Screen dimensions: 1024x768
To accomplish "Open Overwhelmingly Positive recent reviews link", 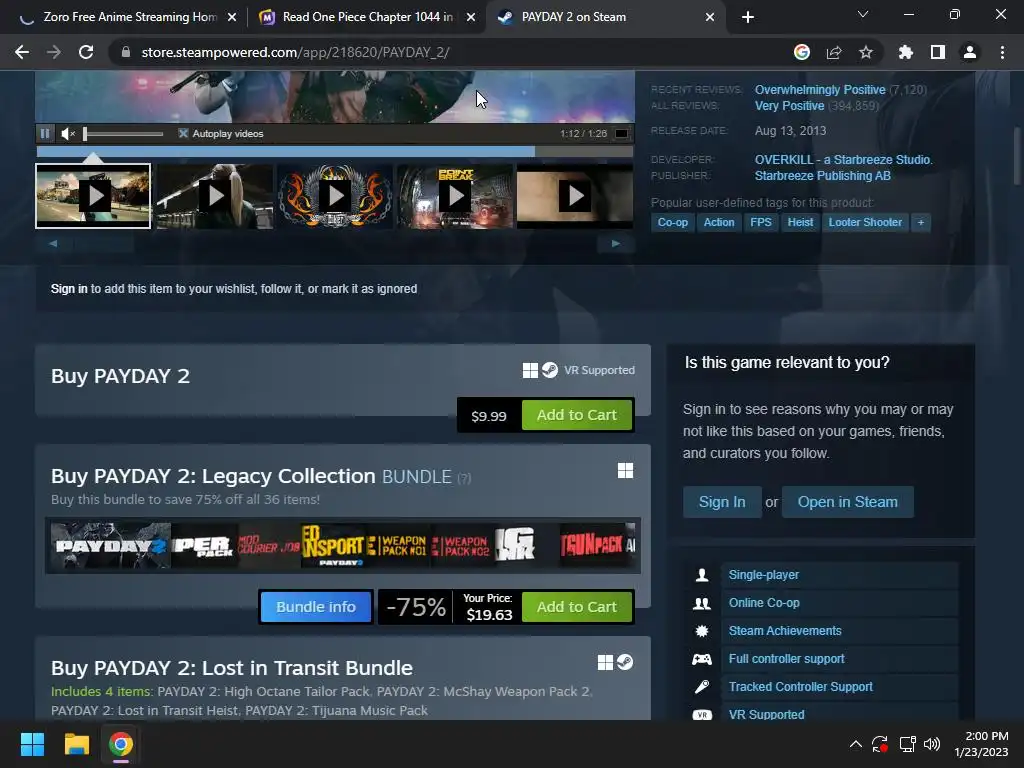I will [820, 89].
